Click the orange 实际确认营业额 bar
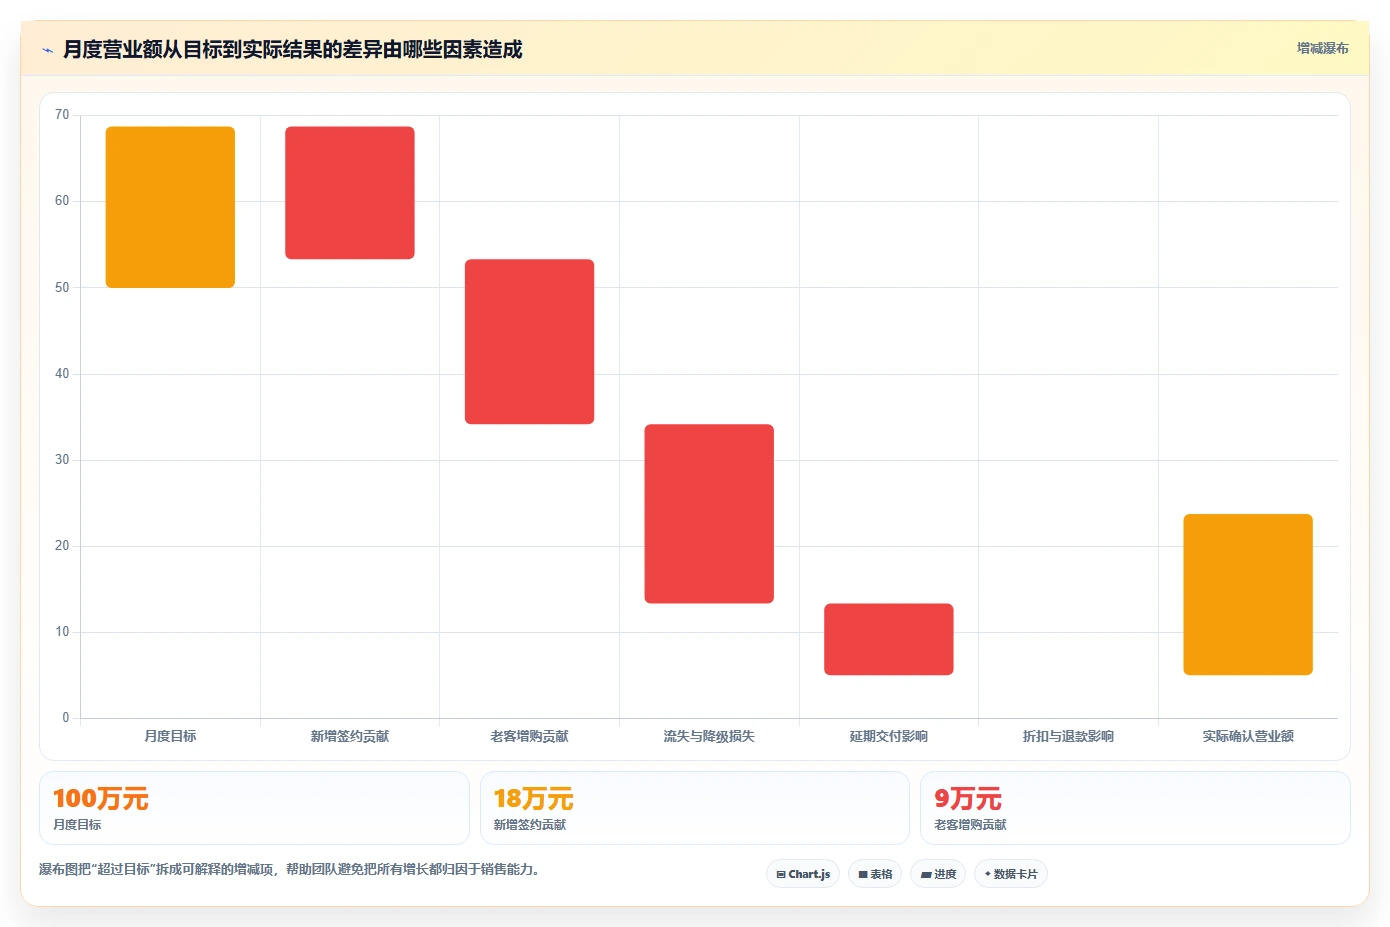Image resolution: width=1390 pixels, height=927 pixels. (1248, 595)
